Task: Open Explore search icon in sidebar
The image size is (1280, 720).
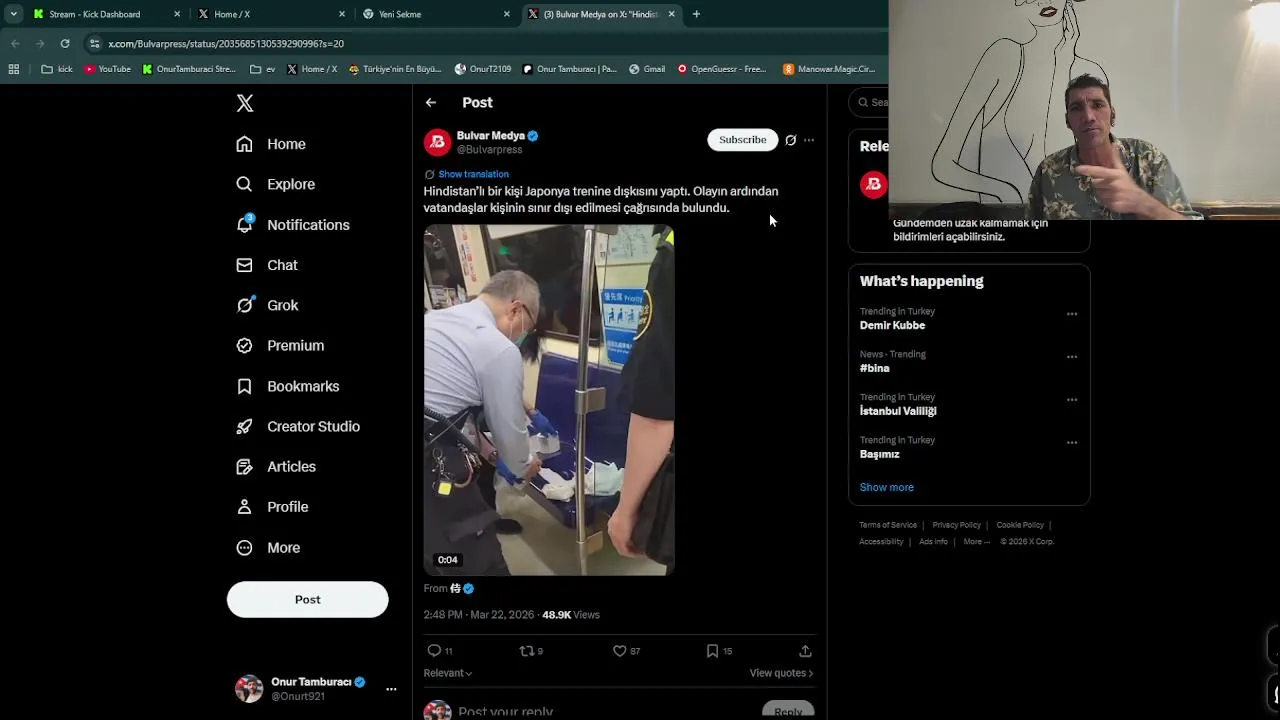Action: [244, 184]
